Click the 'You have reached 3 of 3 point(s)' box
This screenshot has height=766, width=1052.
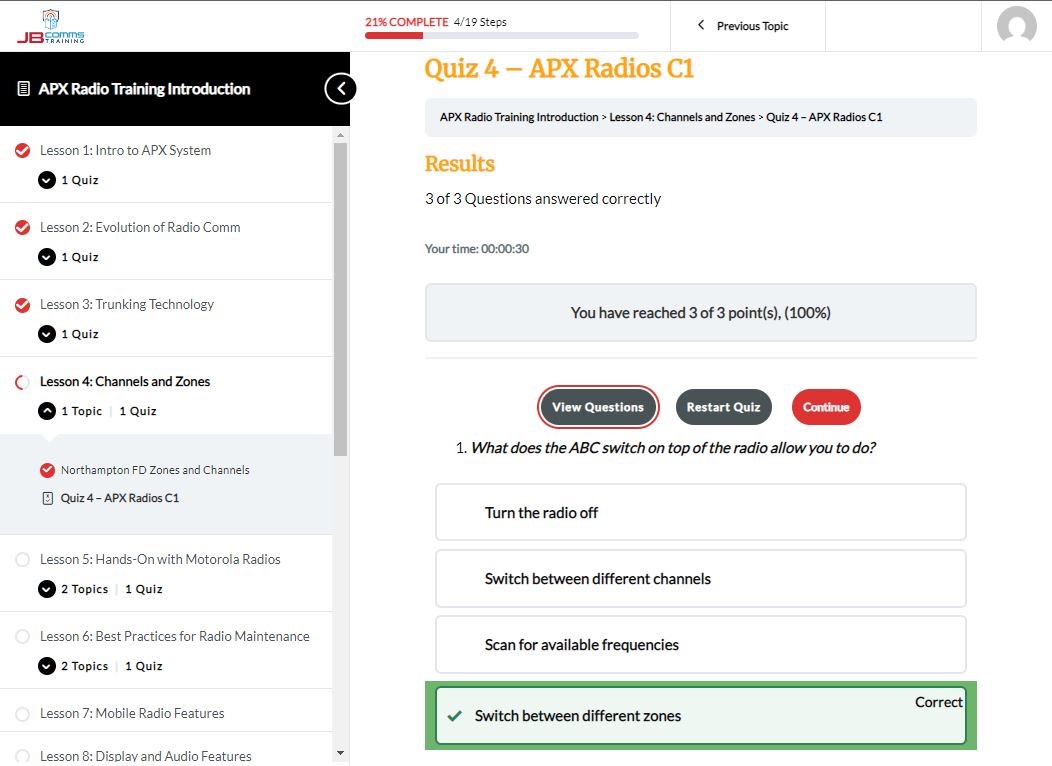700,313
